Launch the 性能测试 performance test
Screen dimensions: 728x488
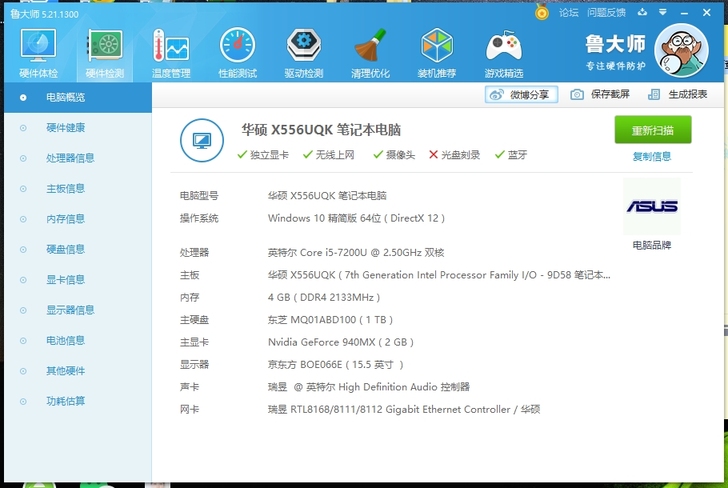pyautogui.click(x=238, y=52)
